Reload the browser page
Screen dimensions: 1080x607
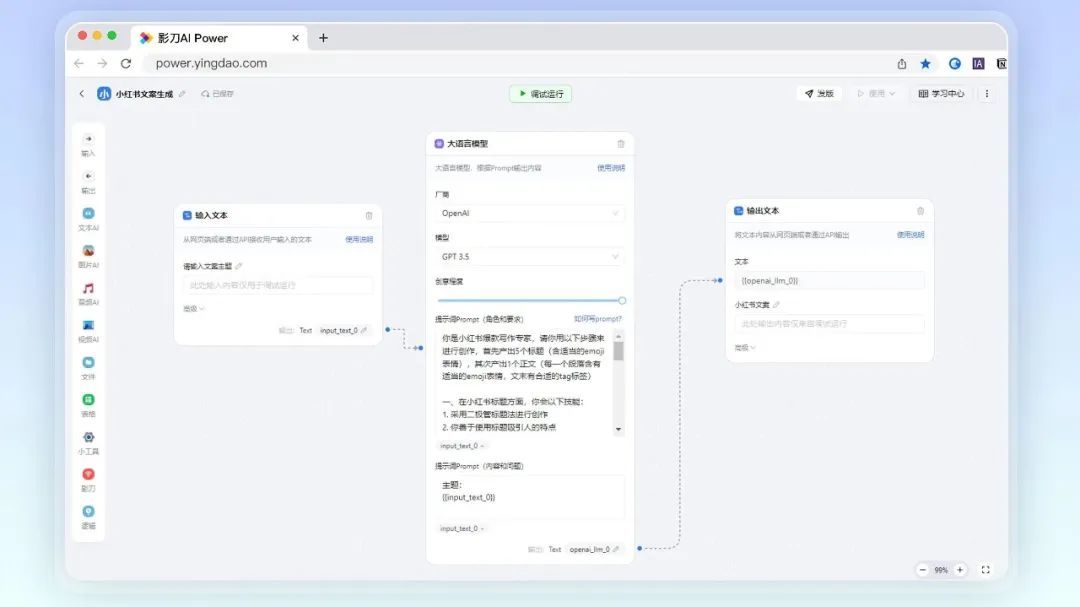(125, 63)
